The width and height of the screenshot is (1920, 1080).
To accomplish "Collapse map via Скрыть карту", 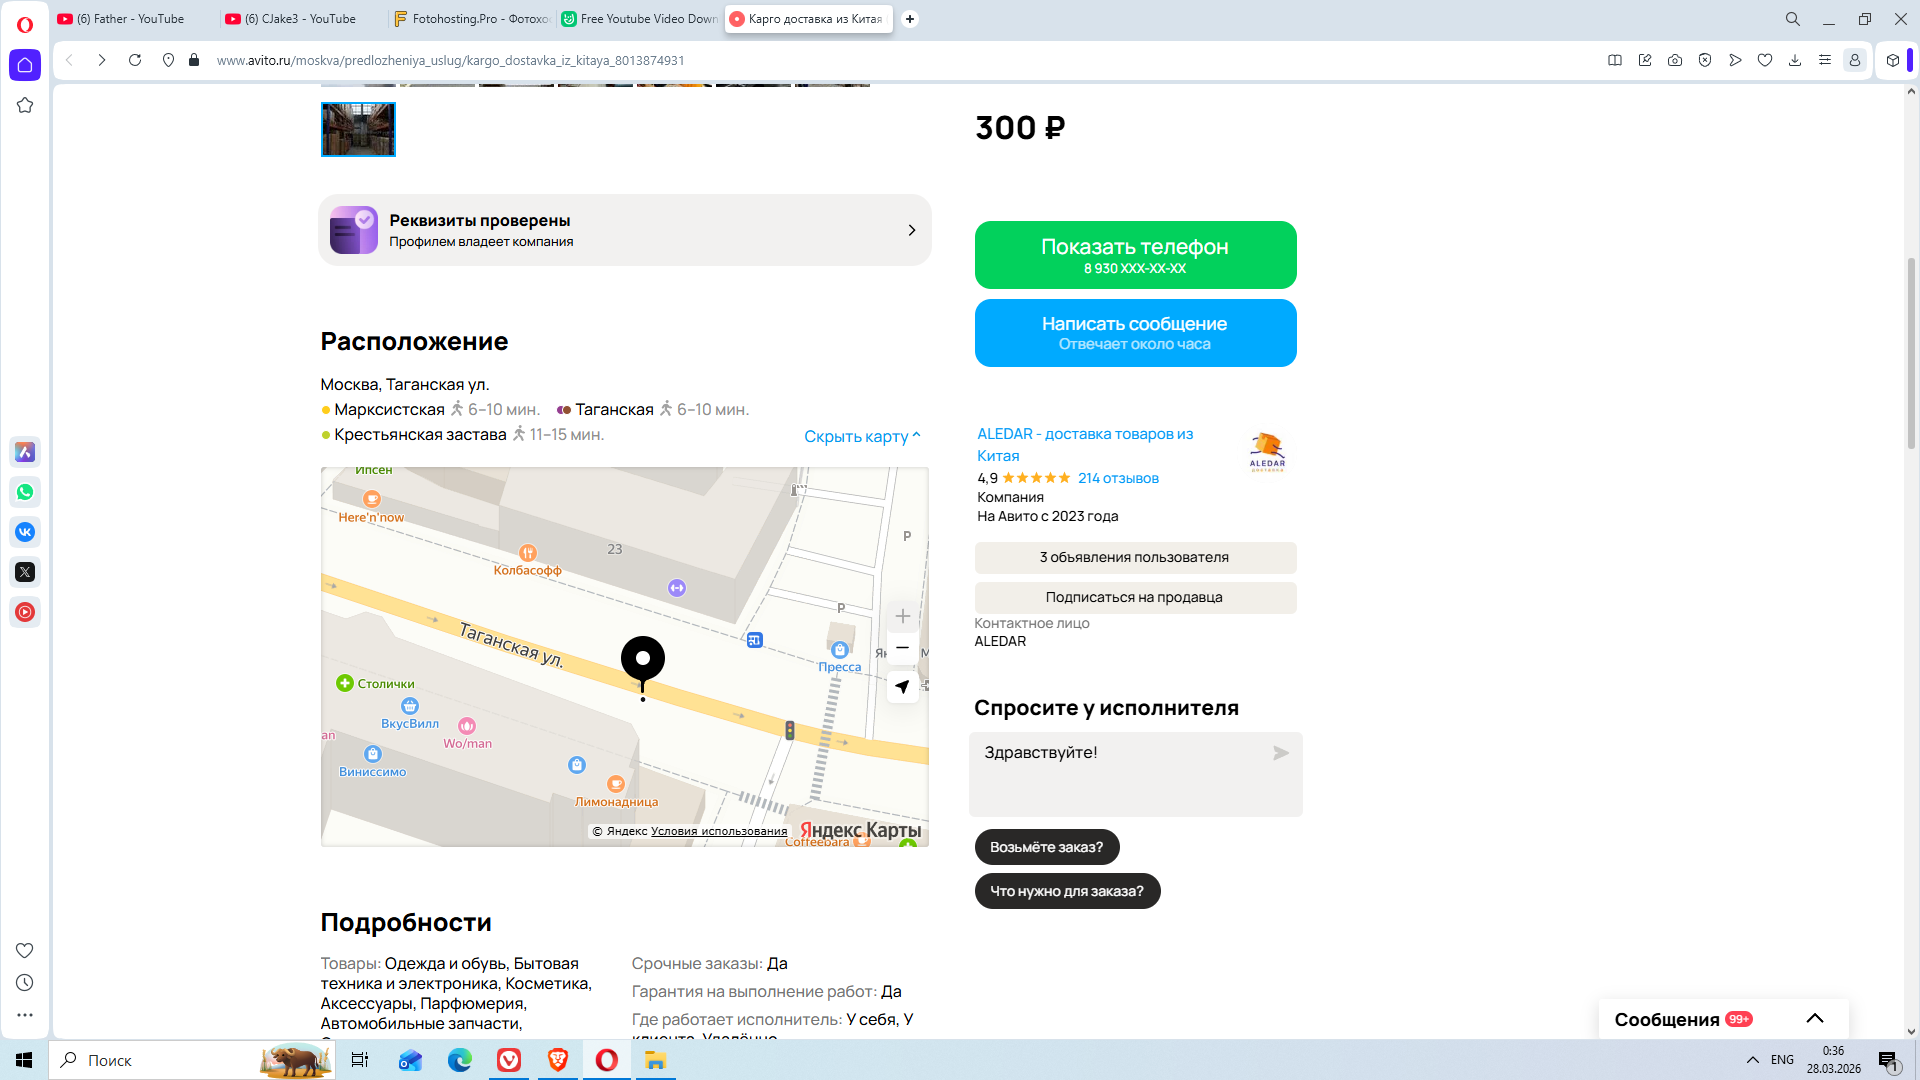I will 861,436.
